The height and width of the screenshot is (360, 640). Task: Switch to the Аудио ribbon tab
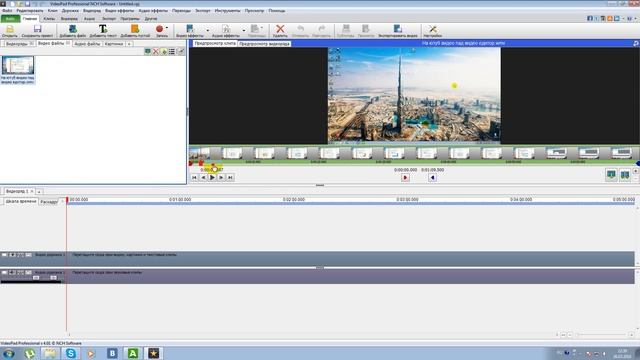pos(89,19)
